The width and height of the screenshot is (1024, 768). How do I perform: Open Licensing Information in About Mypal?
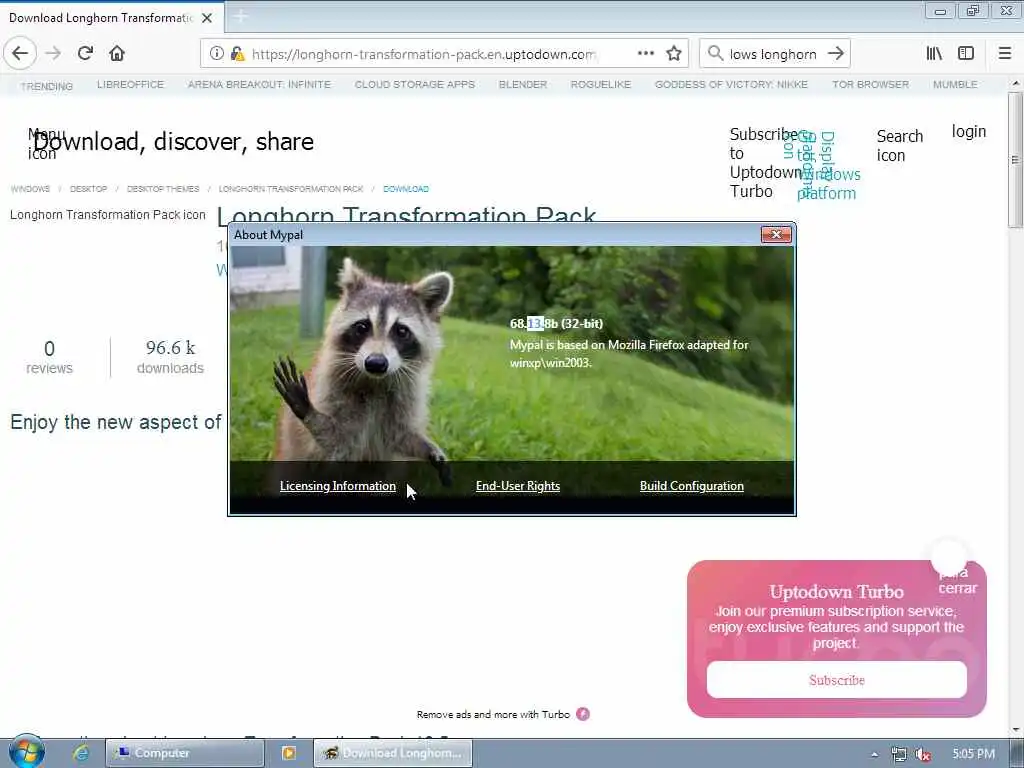click(338, 486)
